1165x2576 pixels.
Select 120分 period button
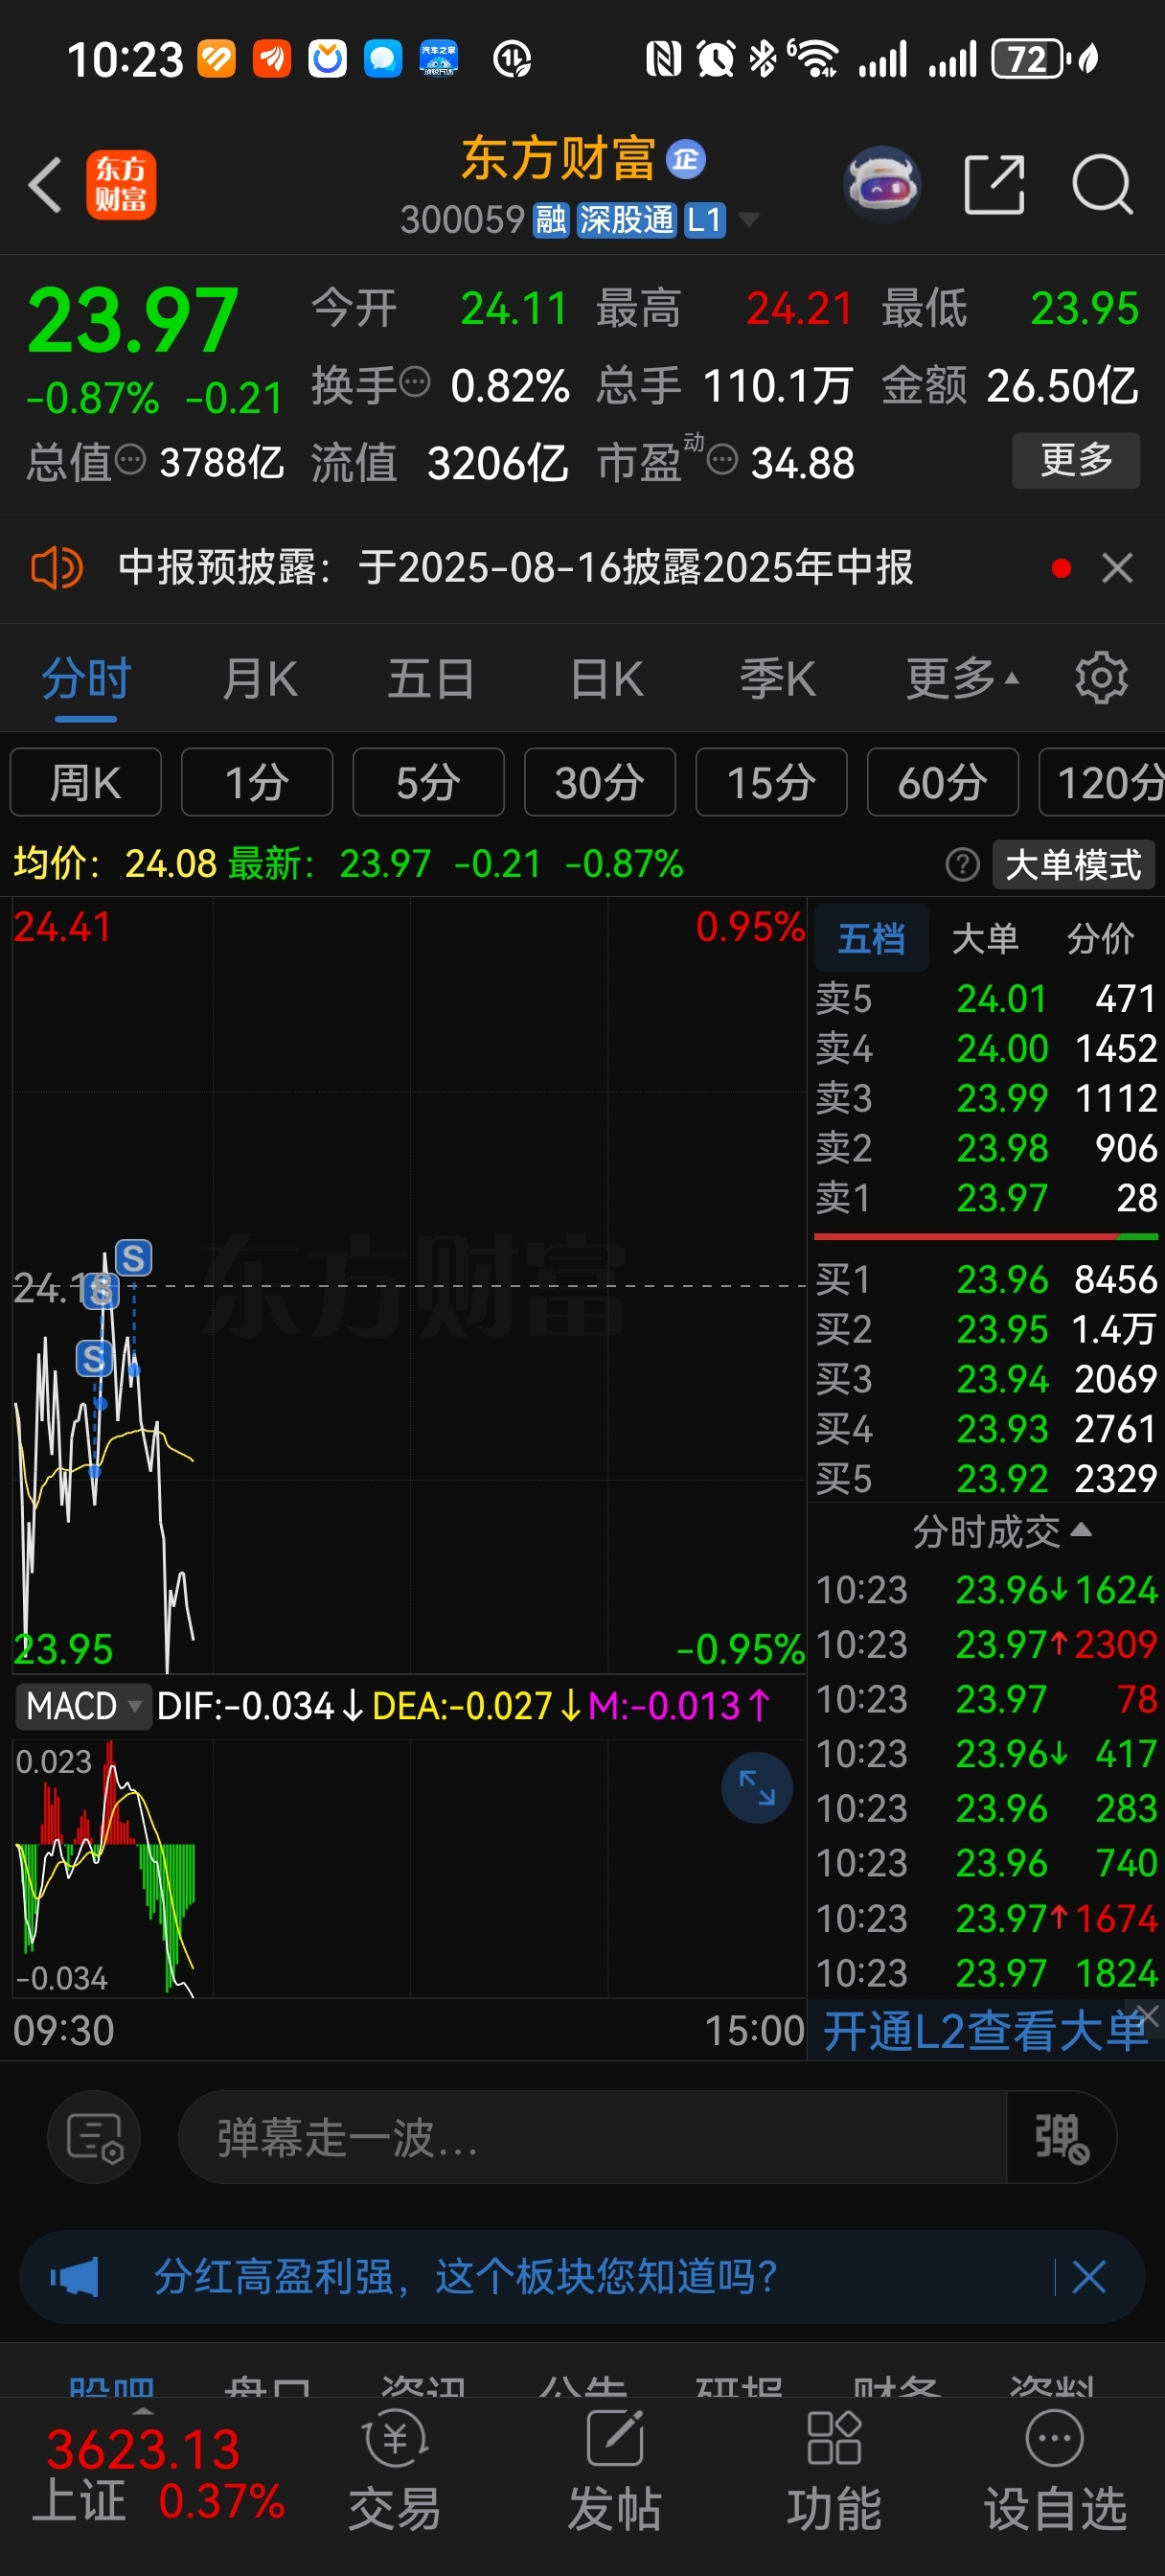point(1102,782)
